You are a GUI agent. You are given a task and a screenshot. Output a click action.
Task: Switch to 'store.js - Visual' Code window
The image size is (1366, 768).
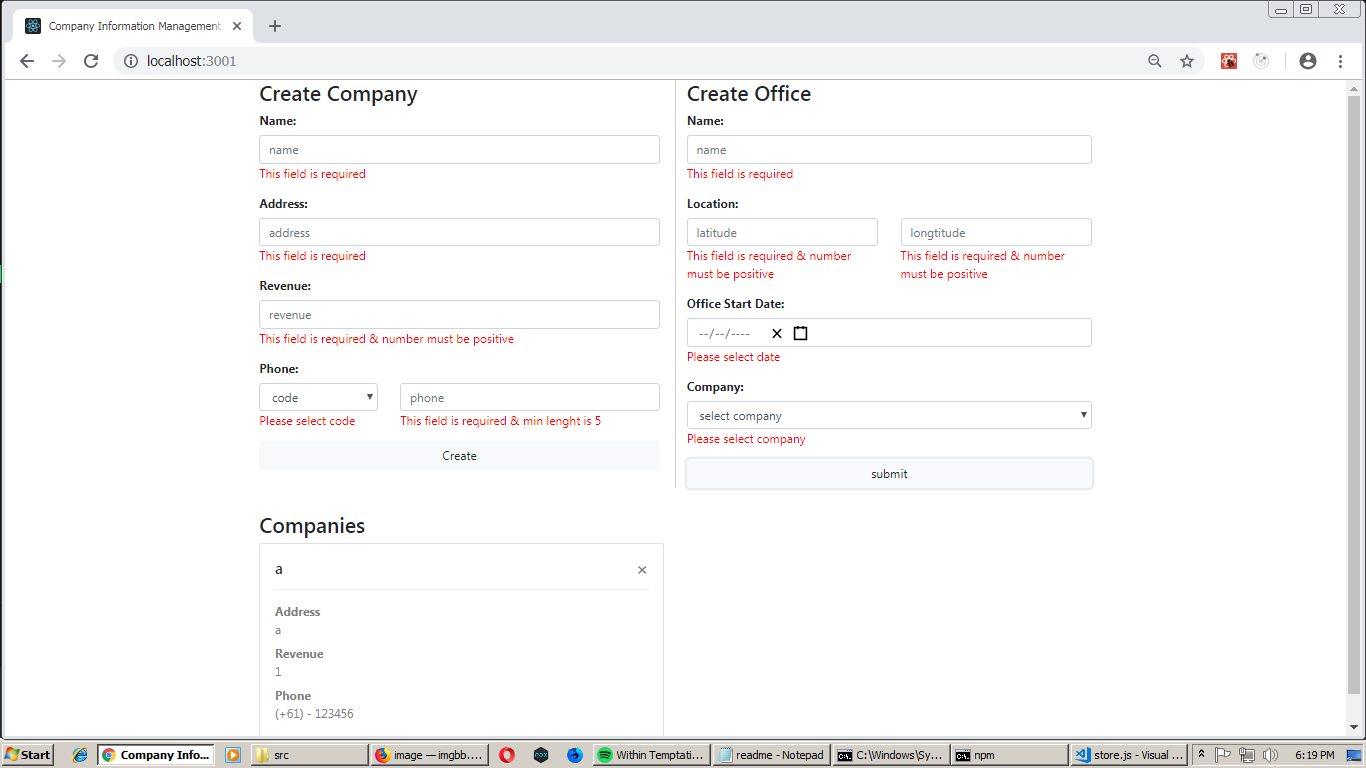1129,755
